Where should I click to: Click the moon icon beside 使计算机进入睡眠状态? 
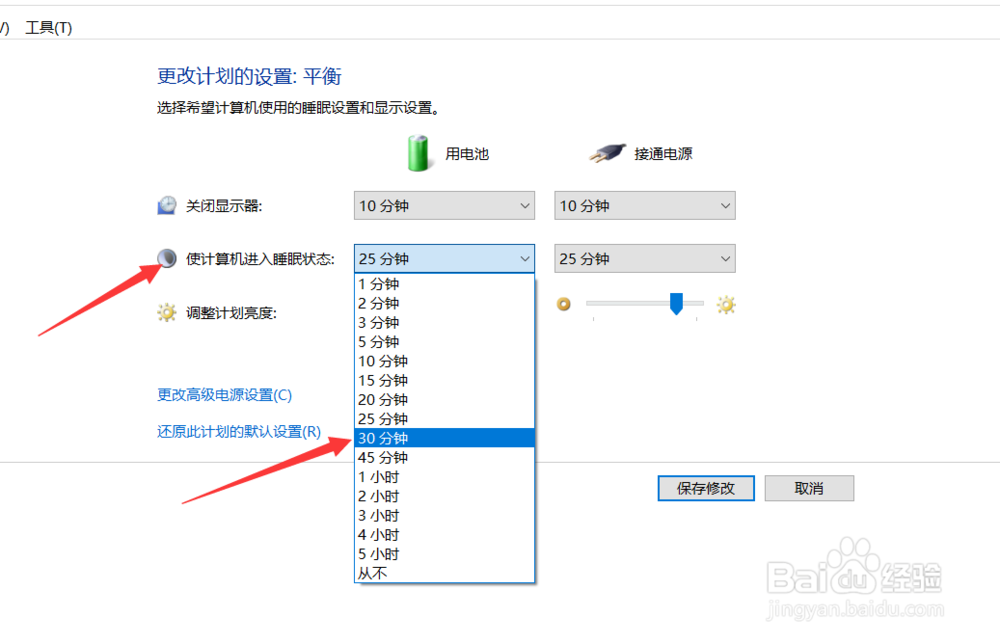click(x=165, y=257)
